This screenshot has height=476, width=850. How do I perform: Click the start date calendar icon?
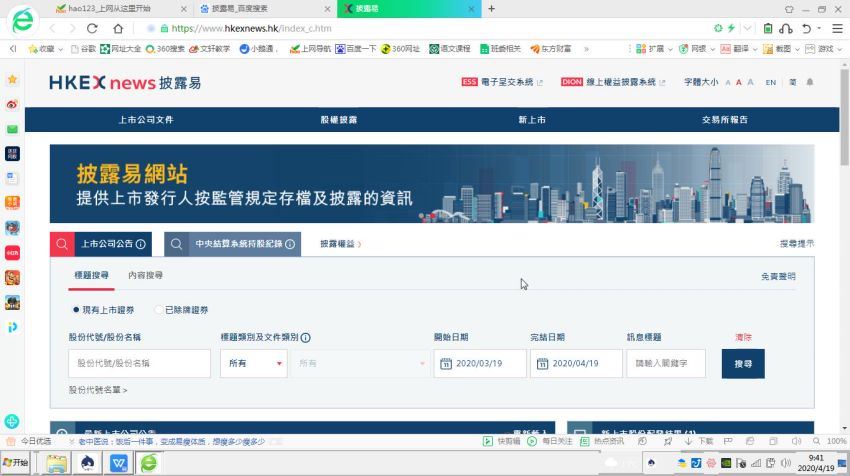pyautogui.click(x=446, y=364)
